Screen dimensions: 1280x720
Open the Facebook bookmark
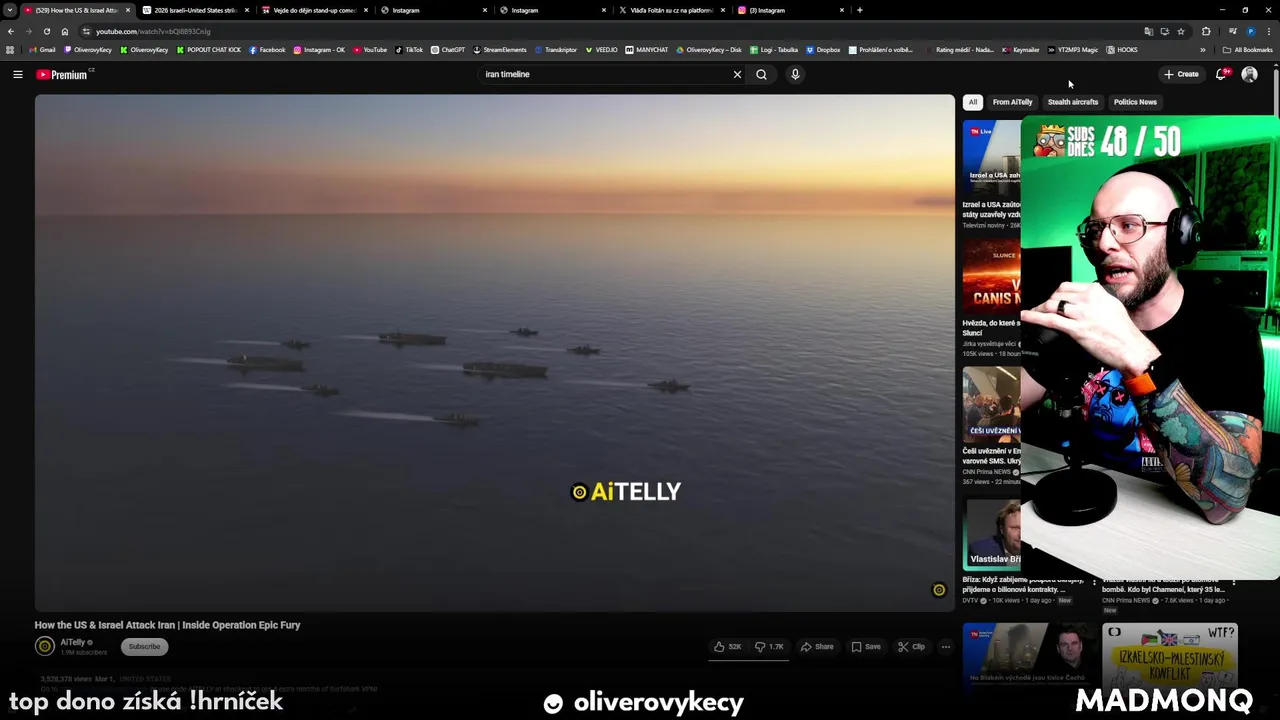(267, 50)
